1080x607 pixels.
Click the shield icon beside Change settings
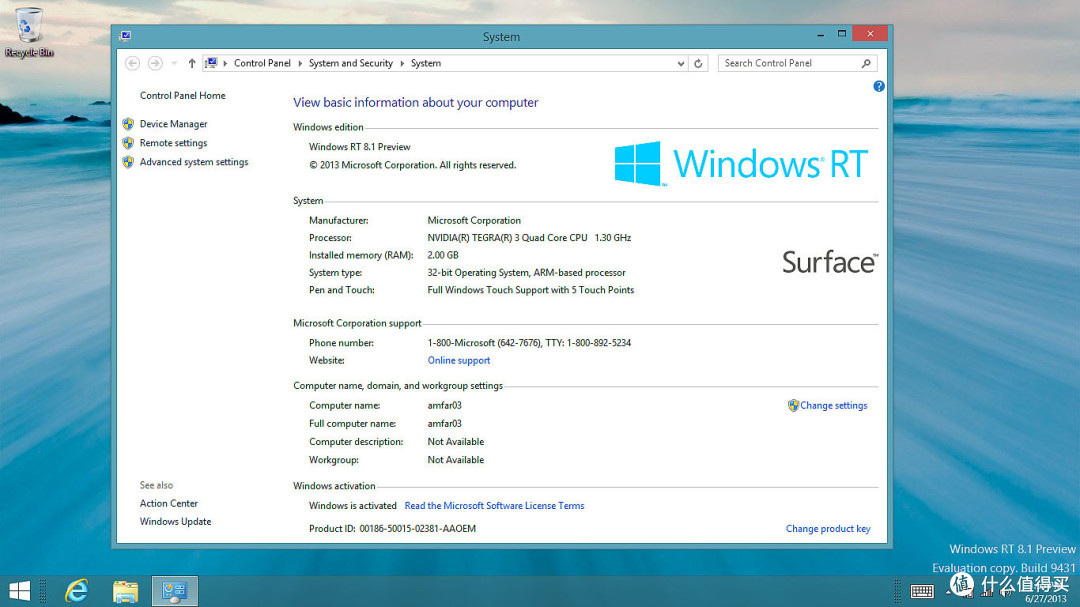793,406
